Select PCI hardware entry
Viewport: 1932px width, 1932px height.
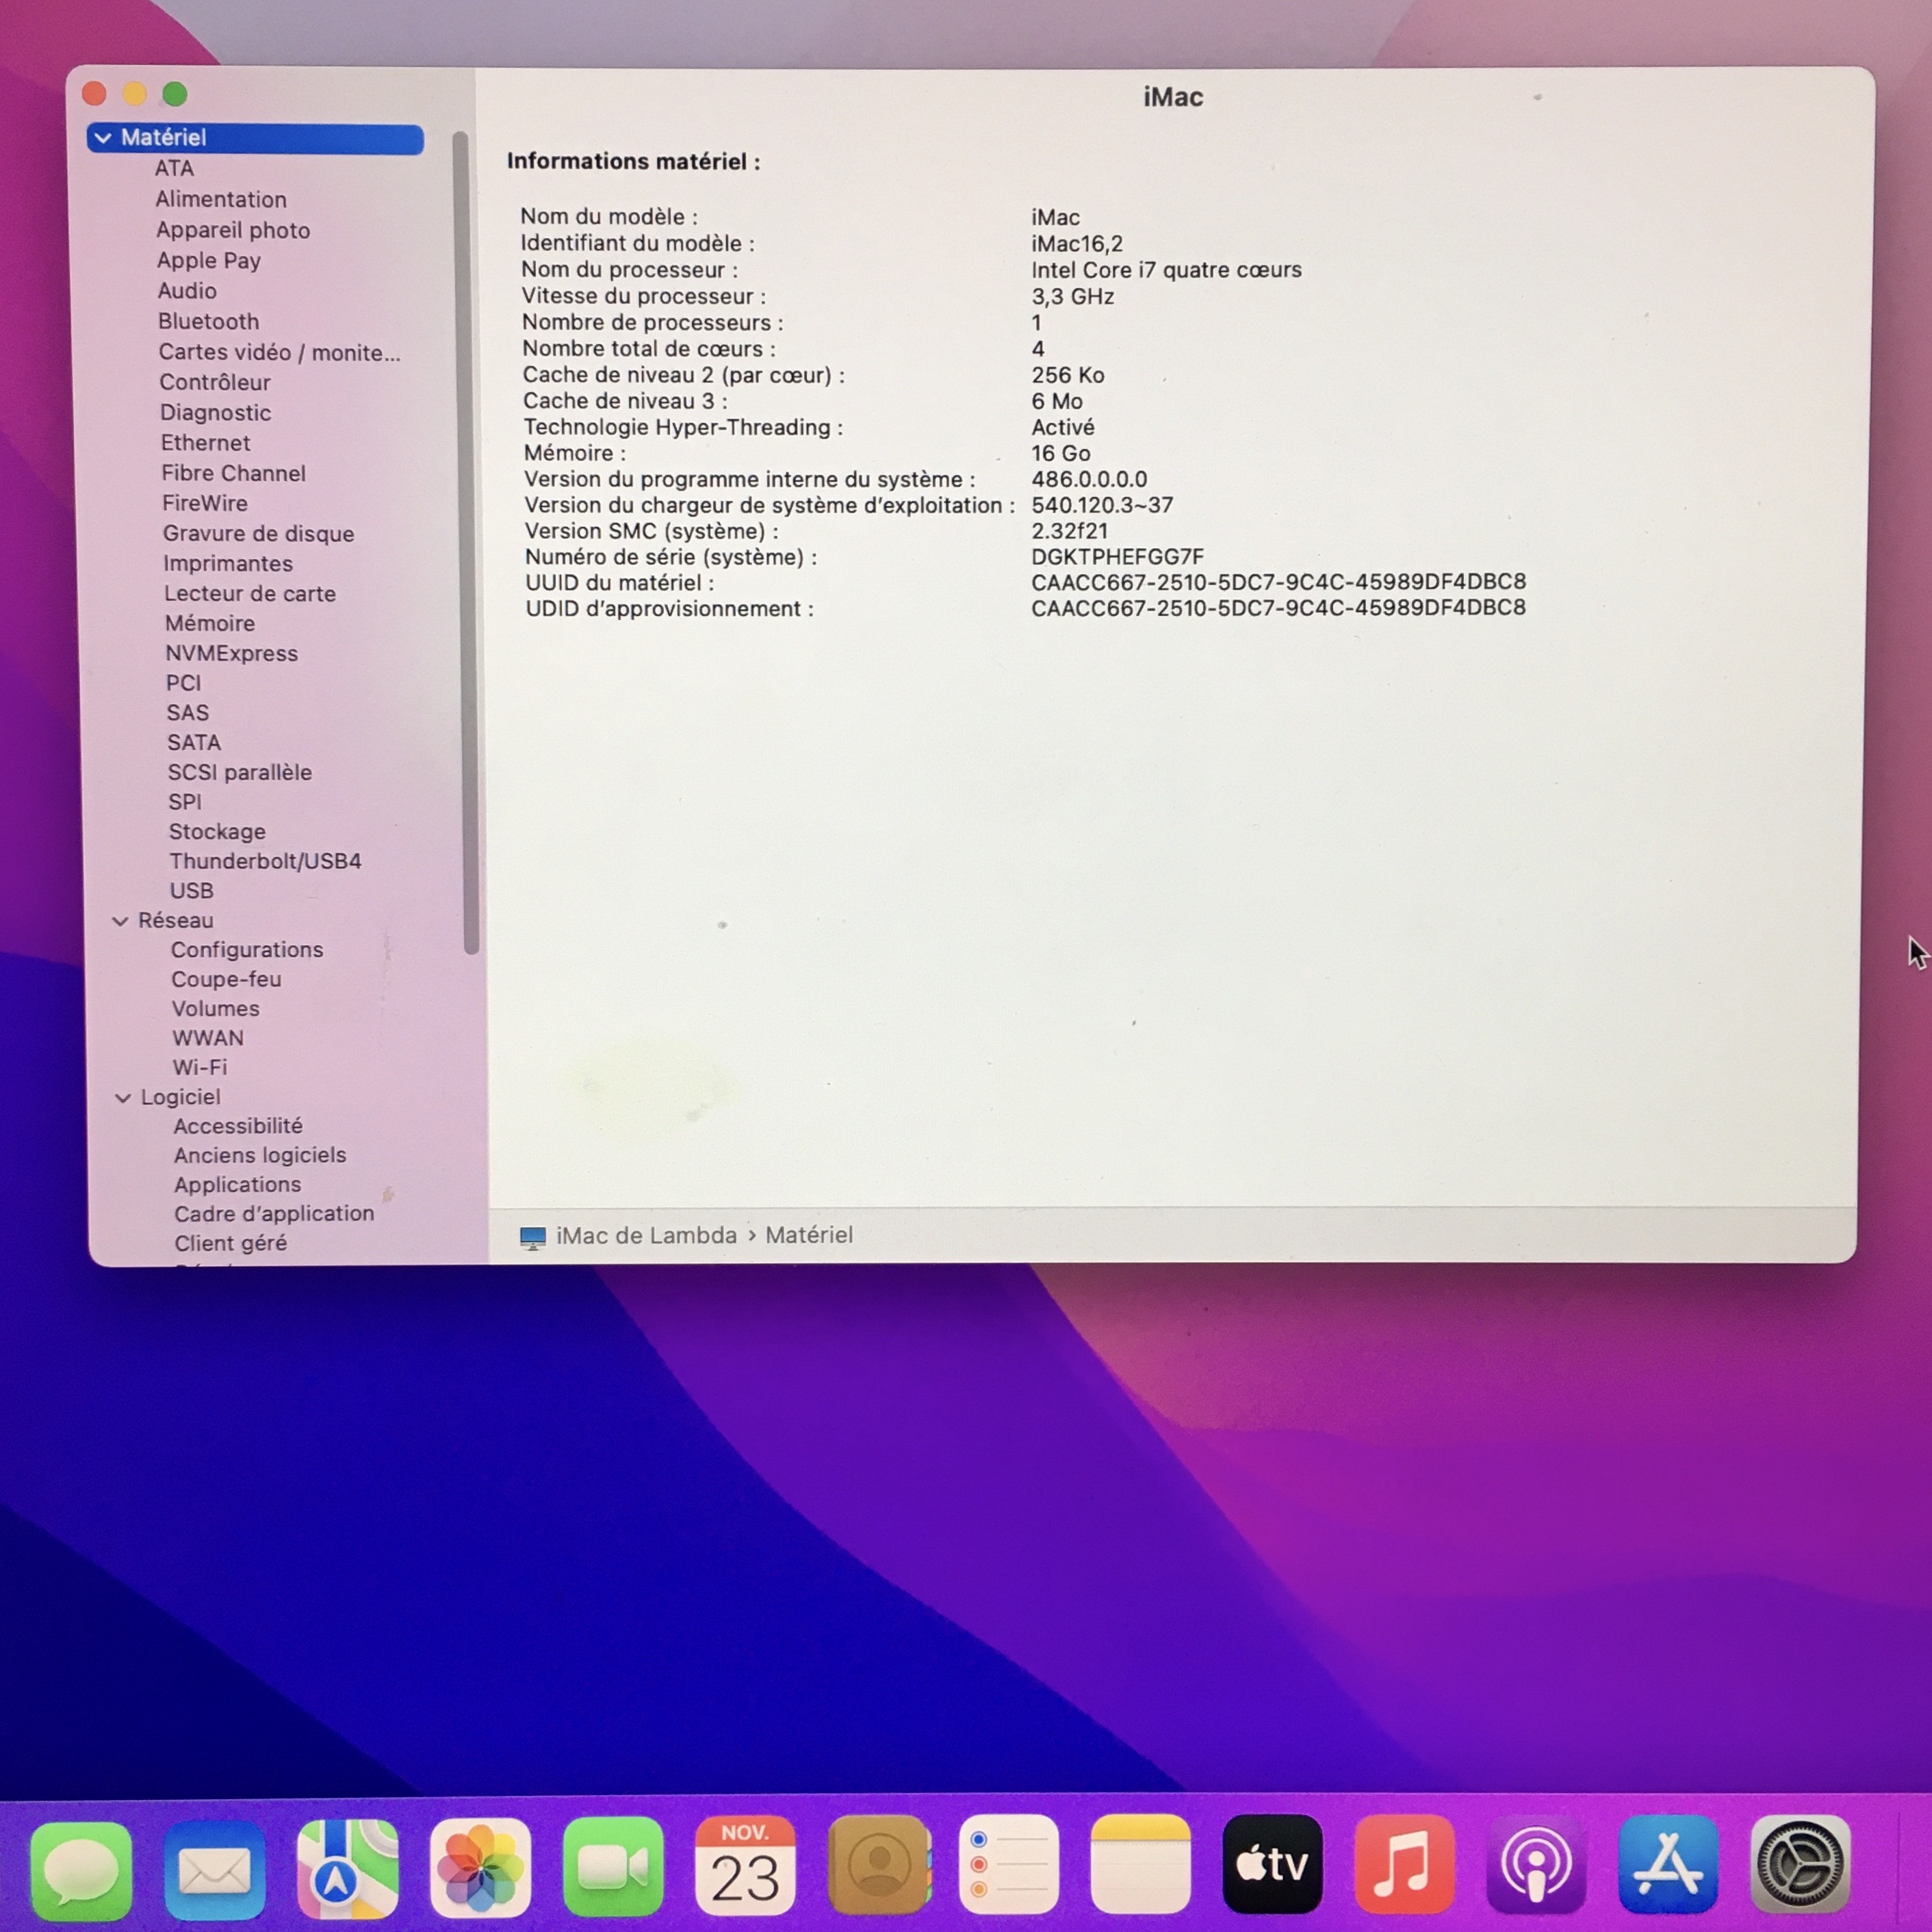184,684
